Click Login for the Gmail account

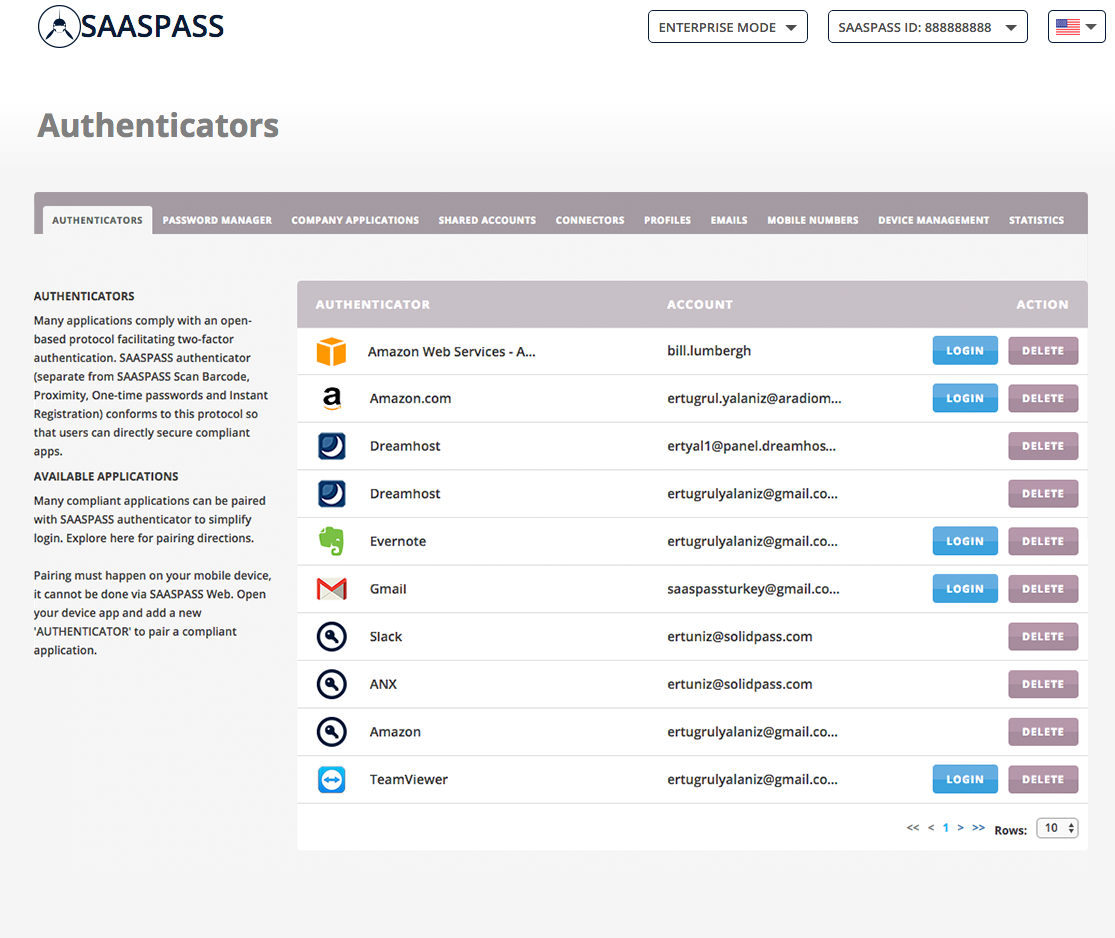(964, 588)
